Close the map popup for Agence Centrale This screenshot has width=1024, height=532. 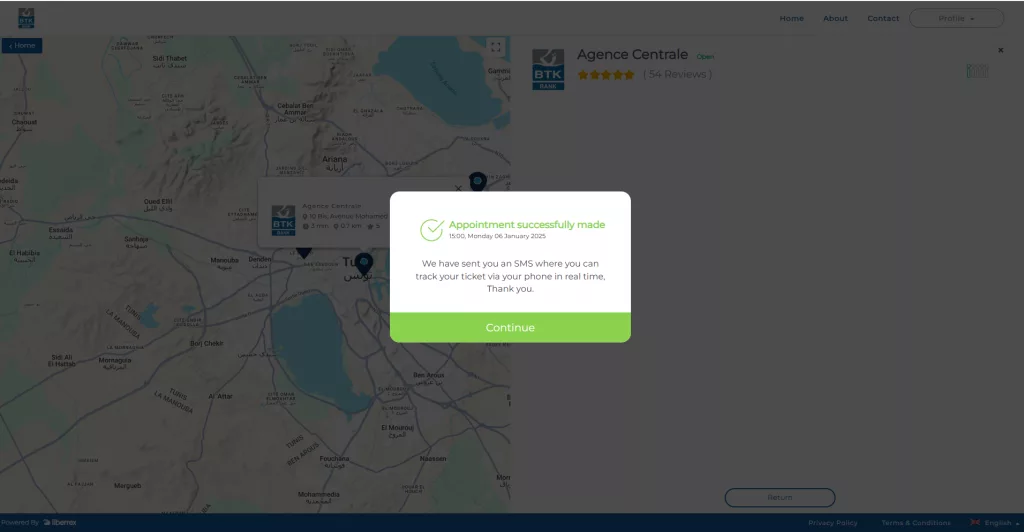point(458,188)
